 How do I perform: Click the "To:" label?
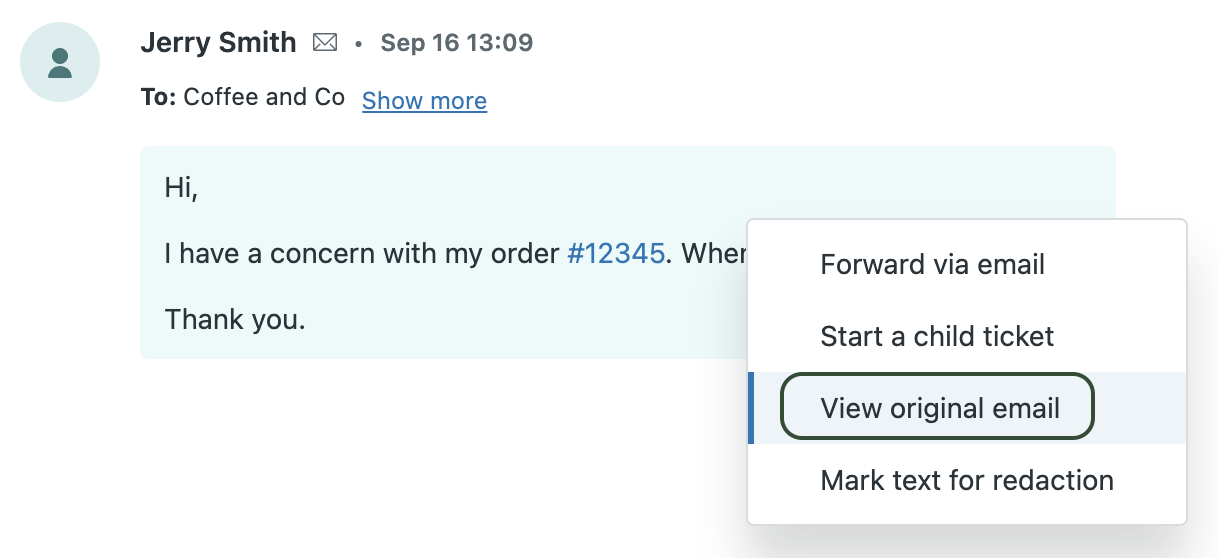[158, 97]
